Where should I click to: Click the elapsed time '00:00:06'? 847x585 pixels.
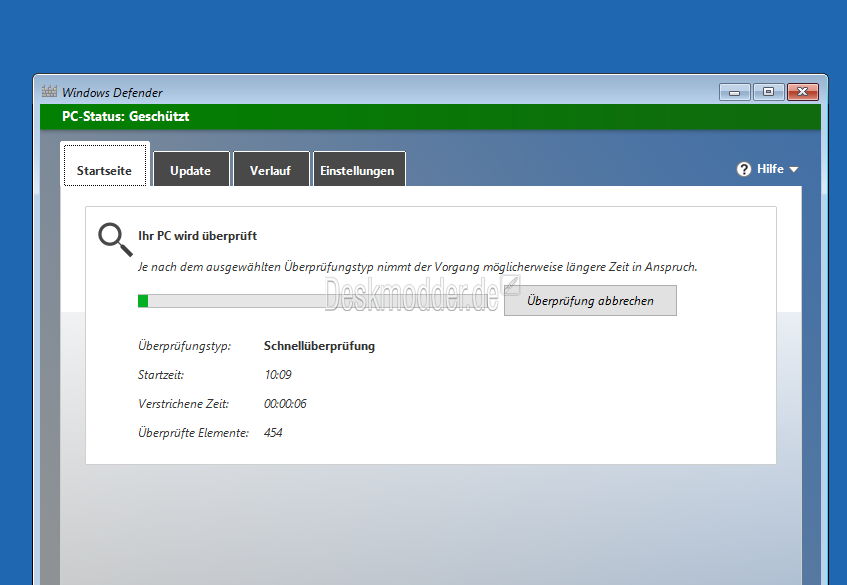click(285, 404)
